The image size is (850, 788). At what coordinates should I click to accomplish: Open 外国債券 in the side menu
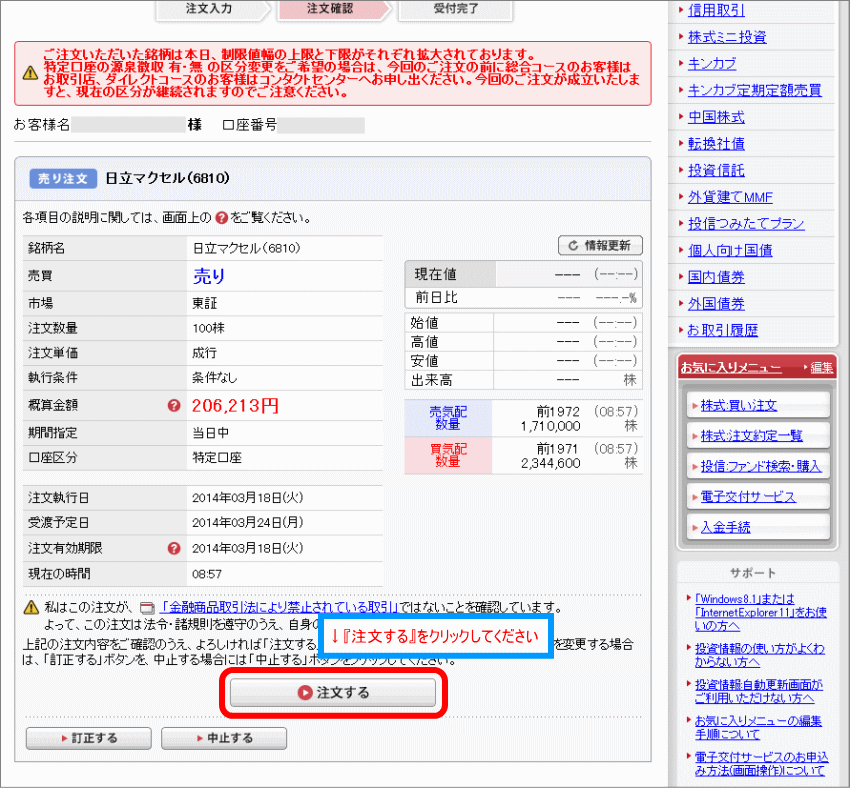[716, 303]
